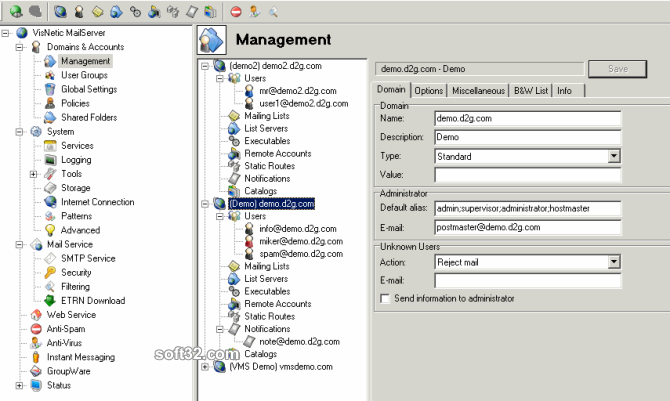670x401 pixels.
Task: Open the domain Type dropdown
Action: tap(614, 156)
